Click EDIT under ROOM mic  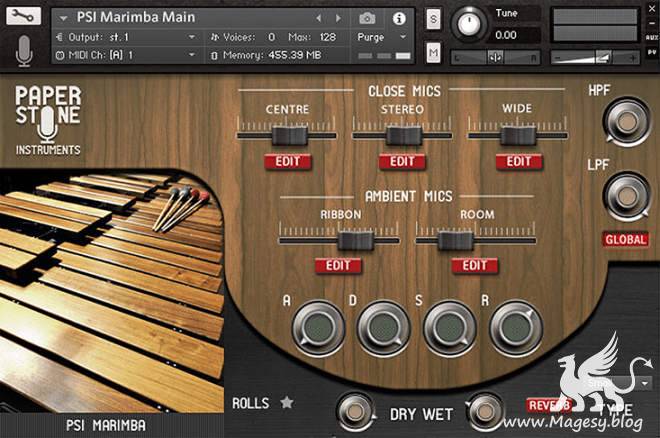474,265
